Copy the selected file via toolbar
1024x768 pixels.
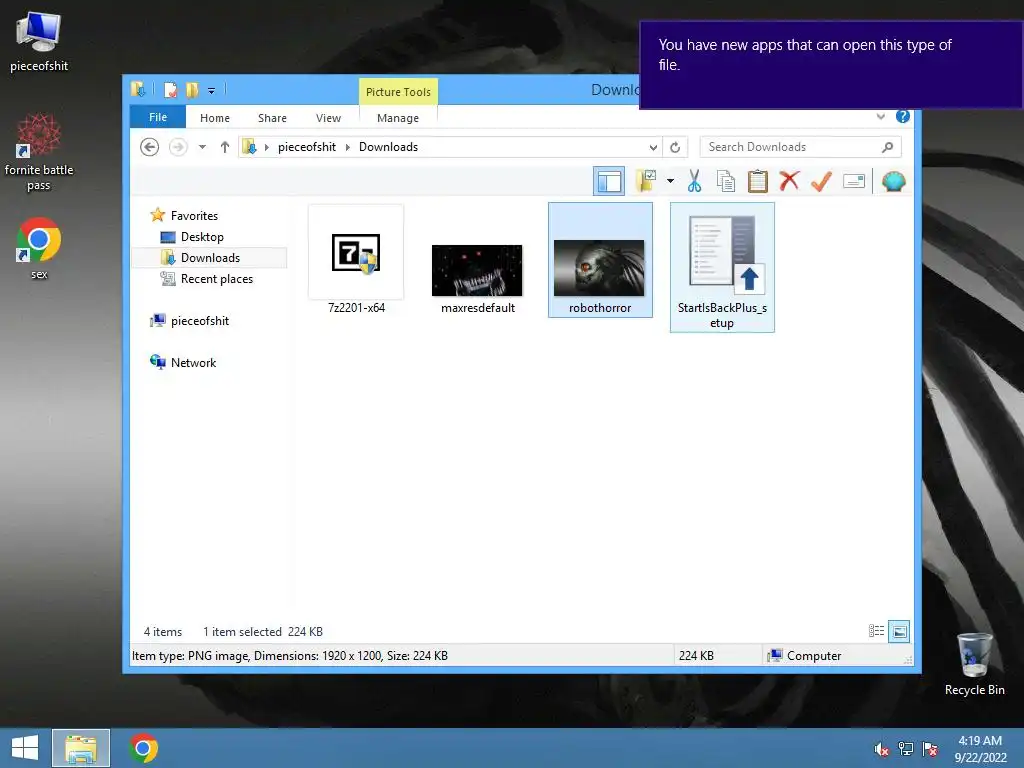[726, 181]
